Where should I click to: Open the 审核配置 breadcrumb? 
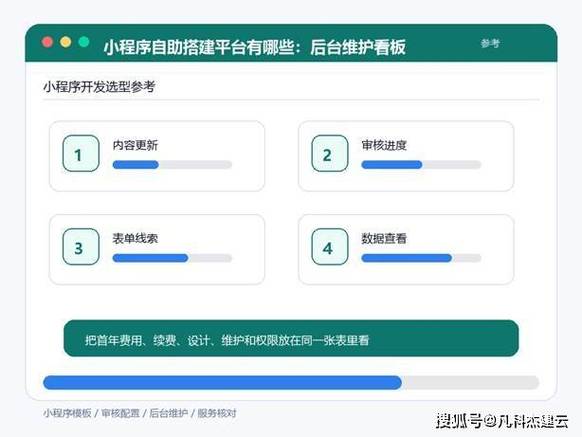(x=120, y=413)
